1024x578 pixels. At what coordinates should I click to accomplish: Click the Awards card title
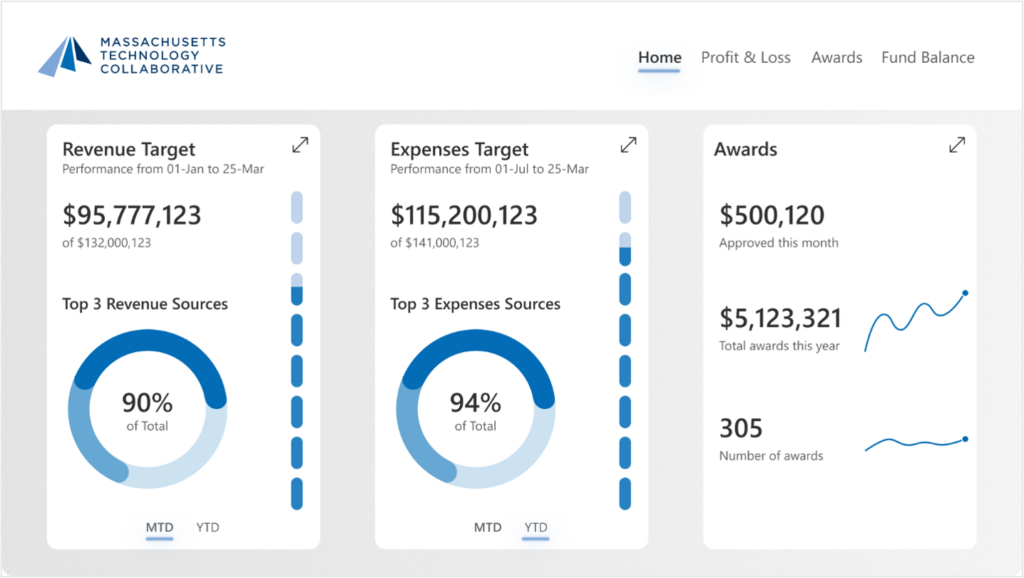tap(745, 150)
